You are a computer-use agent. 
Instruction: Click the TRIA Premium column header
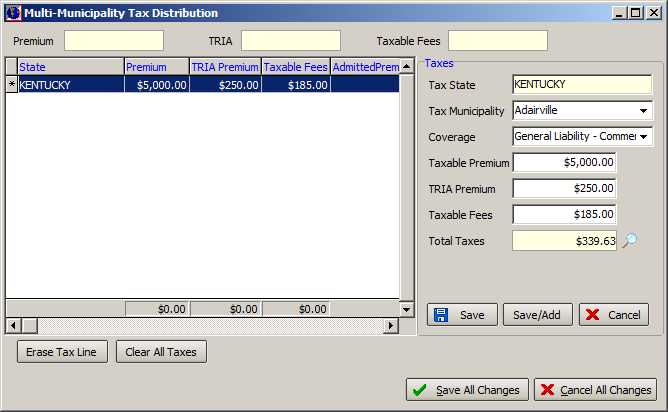(225, 67)
